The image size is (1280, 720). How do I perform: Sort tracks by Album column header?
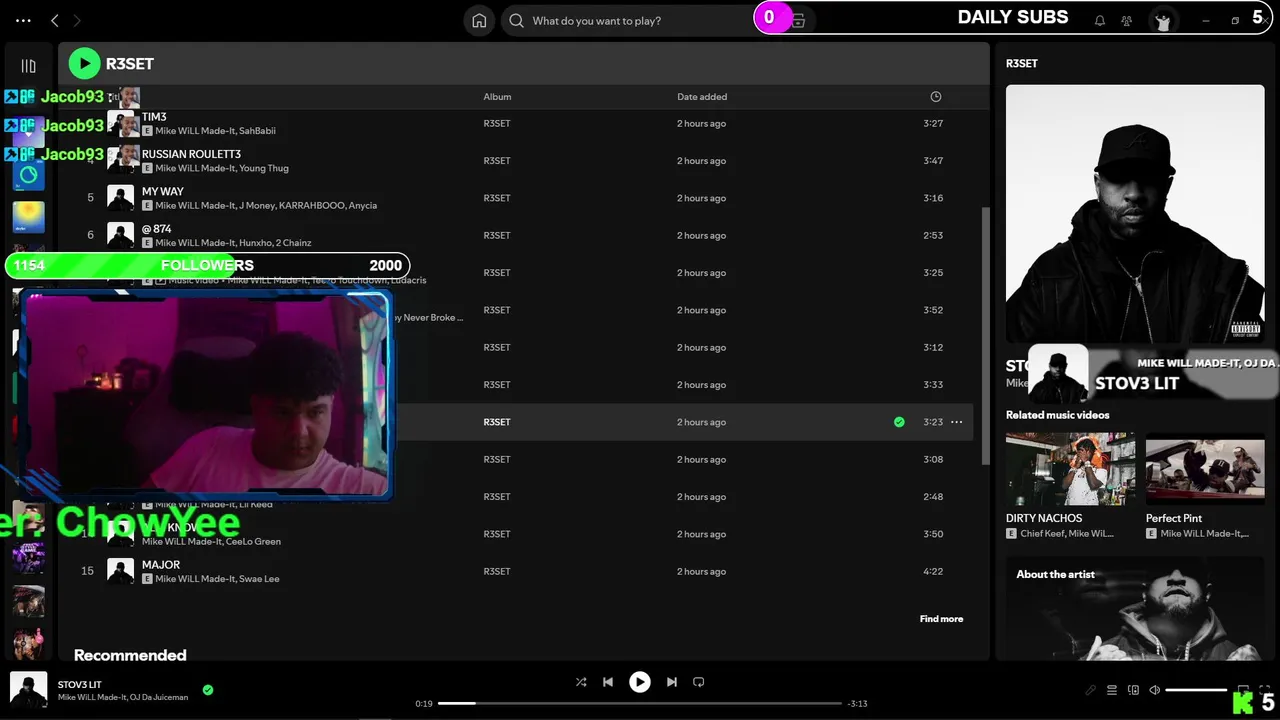[497, 97]
